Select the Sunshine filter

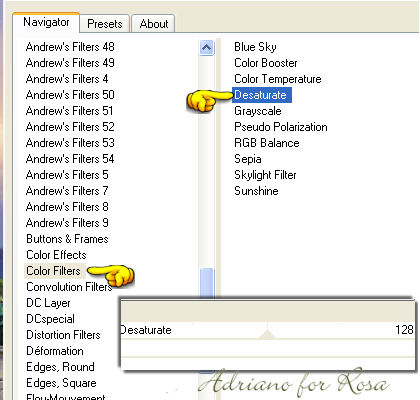(256, 191)
